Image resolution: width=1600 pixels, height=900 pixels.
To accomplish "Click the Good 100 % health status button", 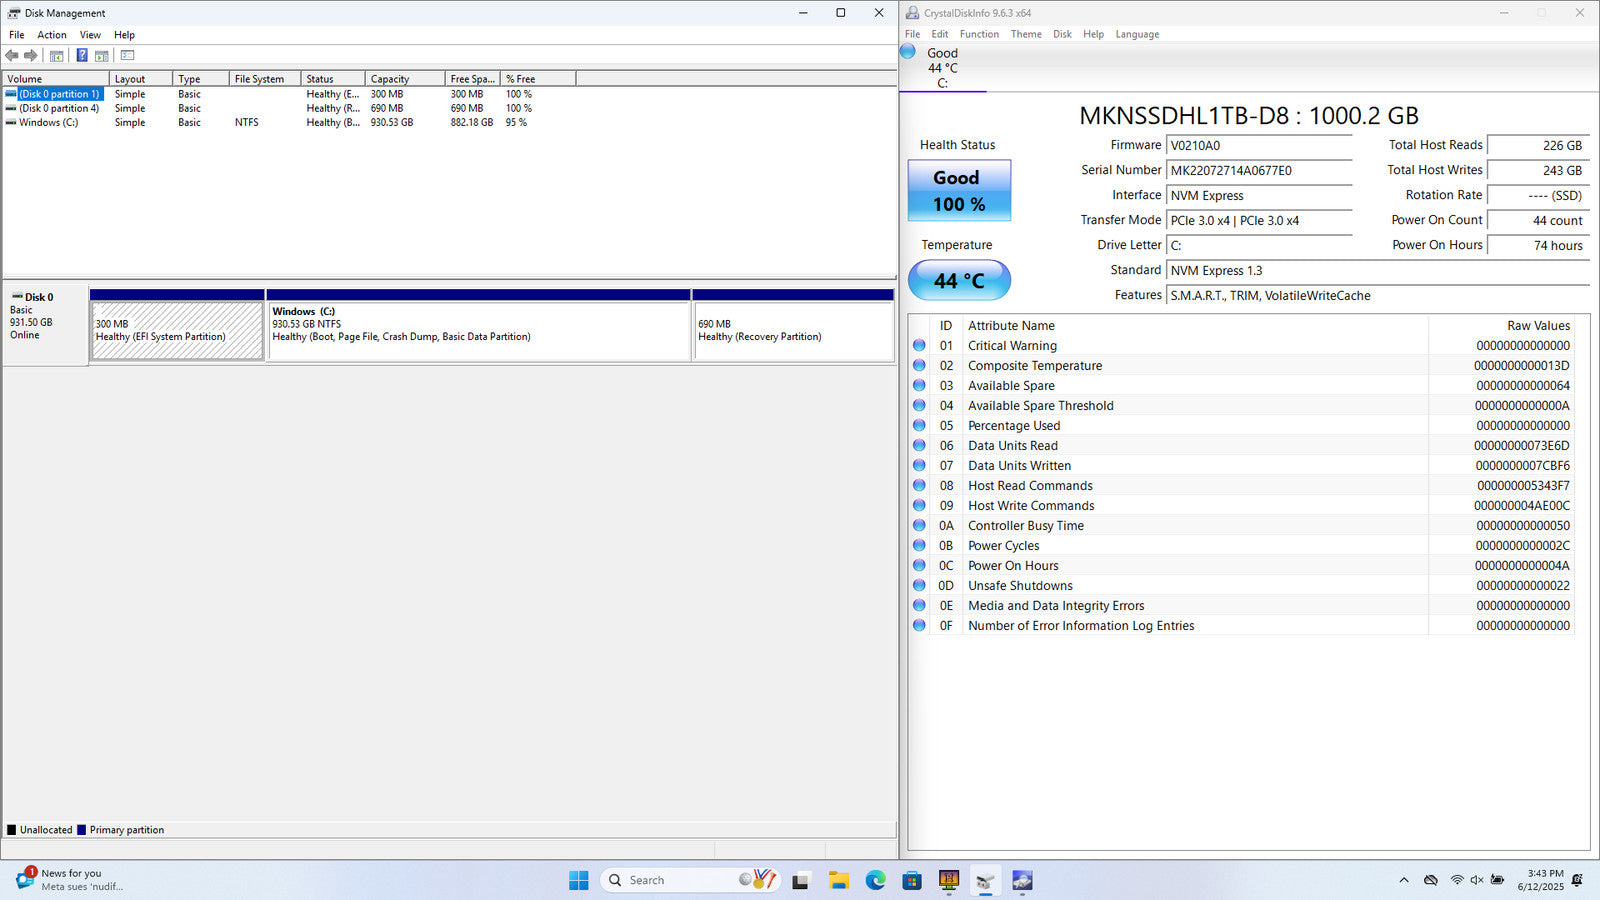I will (x=959, y=190).
